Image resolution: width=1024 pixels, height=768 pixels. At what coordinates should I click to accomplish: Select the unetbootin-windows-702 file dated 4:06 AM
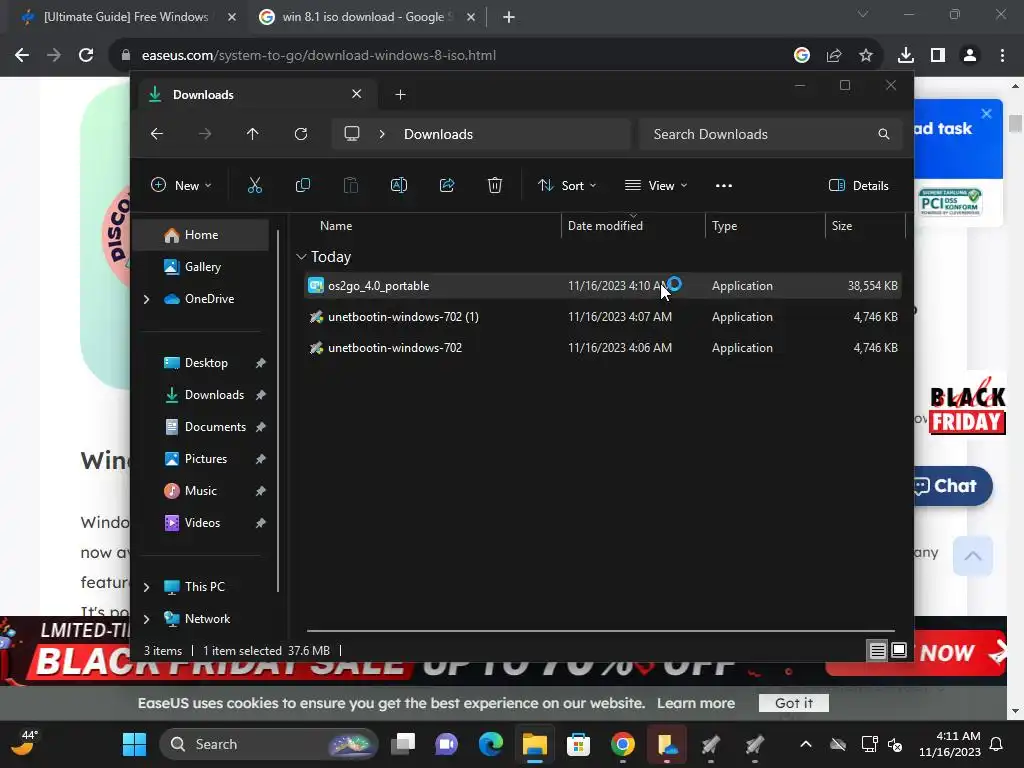point(603,348)
